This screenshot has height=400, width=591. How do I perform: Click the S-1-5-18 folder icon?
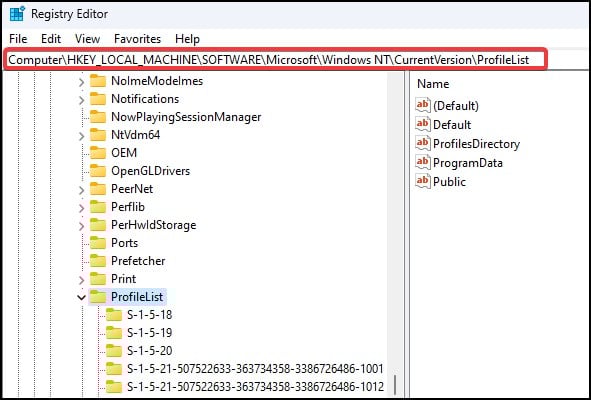114,315
